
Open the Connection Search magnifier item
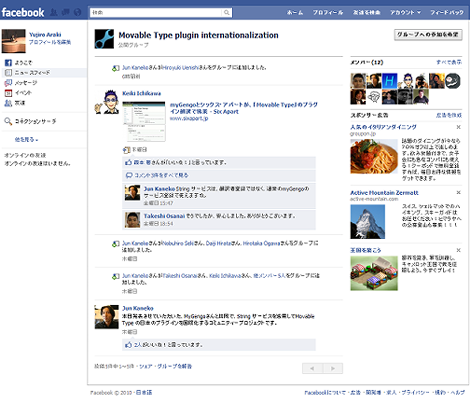pos(30,121)
